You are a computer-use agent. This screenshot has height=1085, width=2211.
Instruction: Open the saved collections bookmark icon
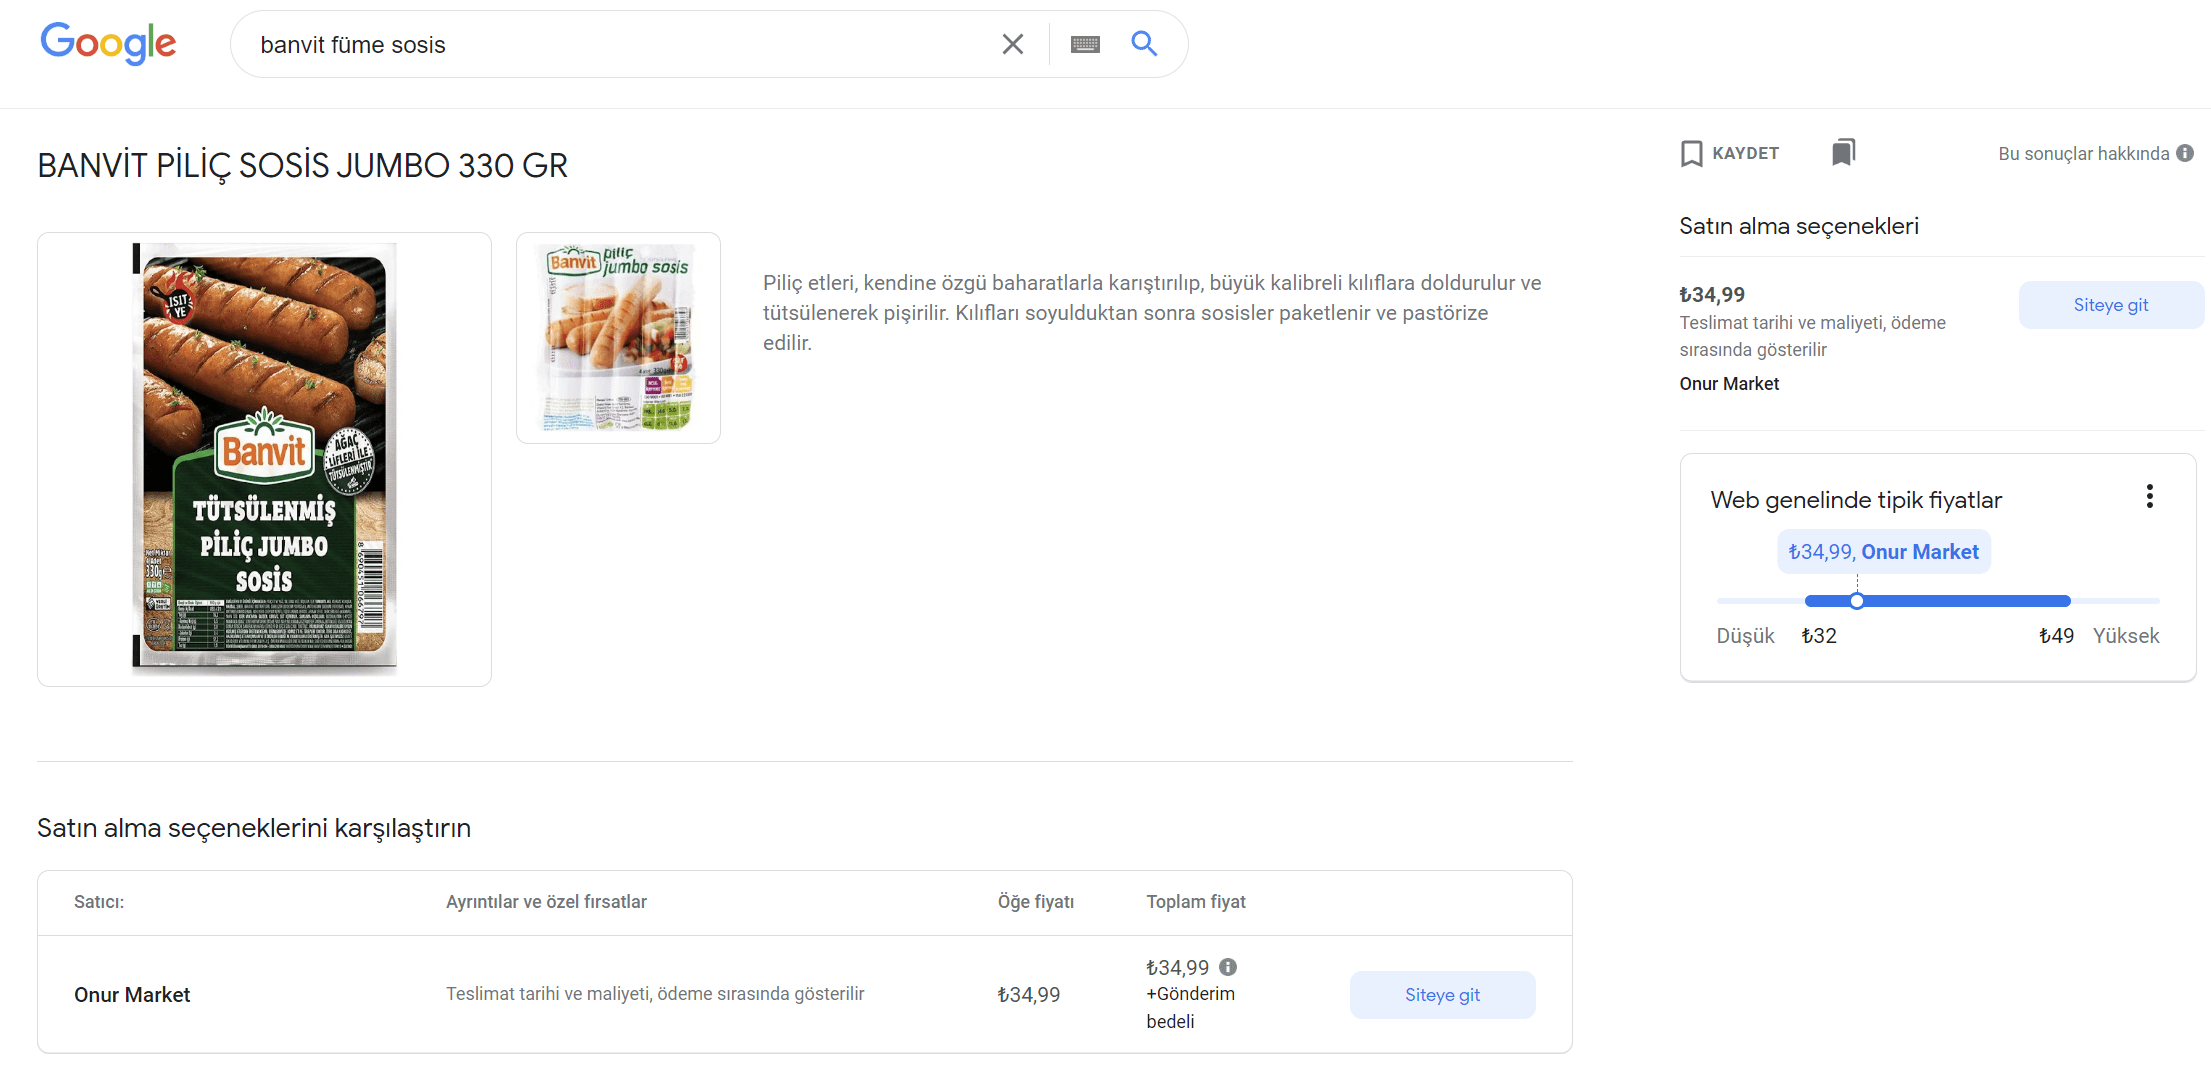(x=1843, y=153)
